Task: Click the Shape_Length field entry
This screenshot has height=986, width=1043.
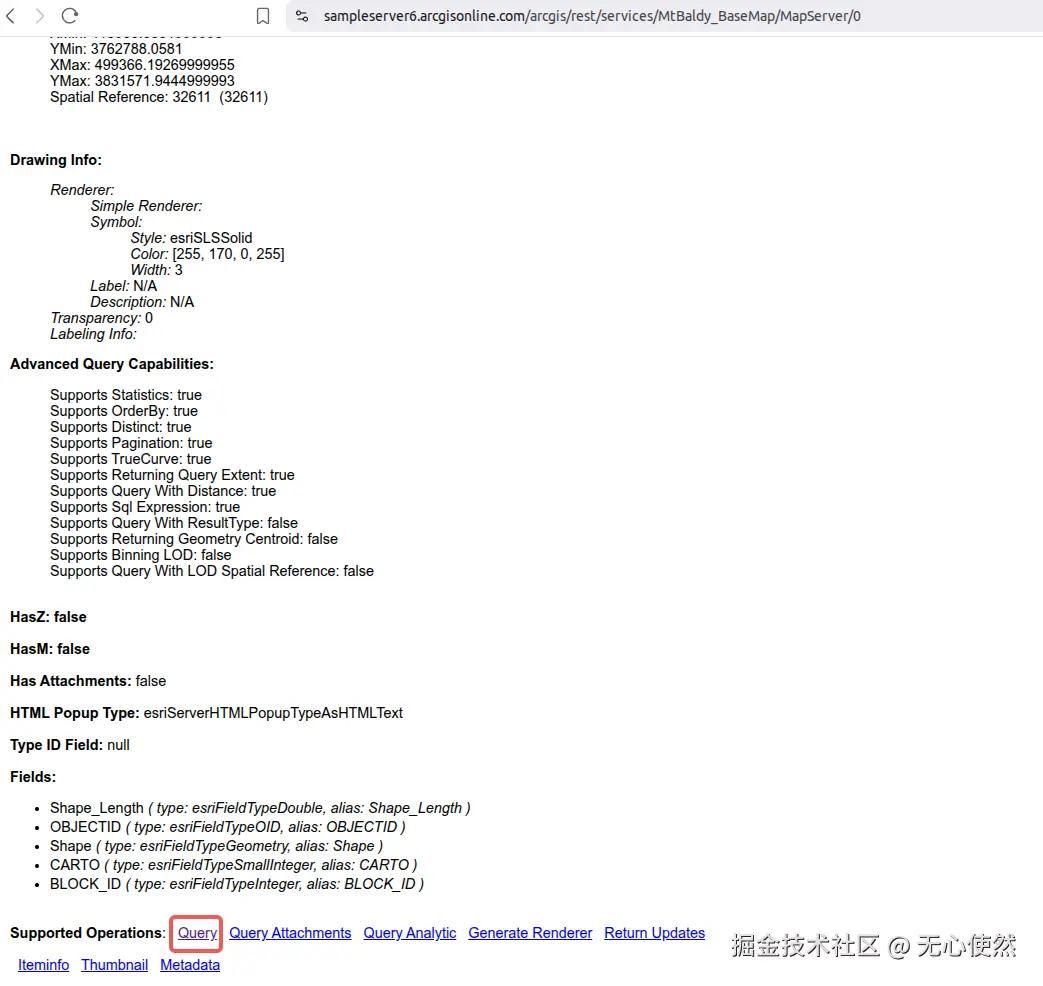Action: click(260, 808)
